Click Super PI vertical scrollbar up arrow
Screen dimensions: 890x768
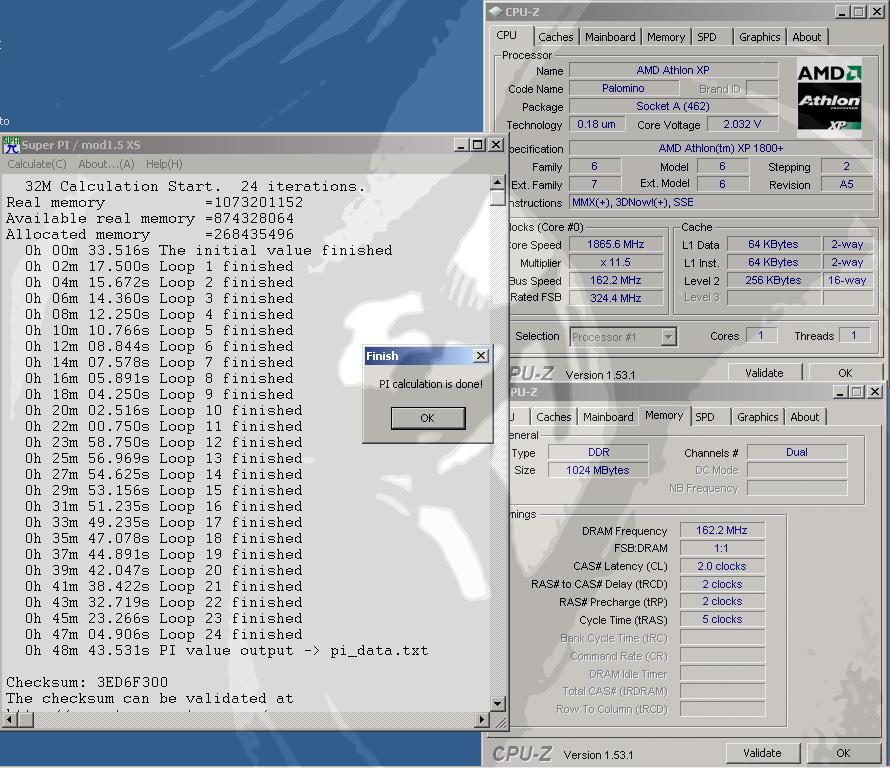(x=497, y=182)
